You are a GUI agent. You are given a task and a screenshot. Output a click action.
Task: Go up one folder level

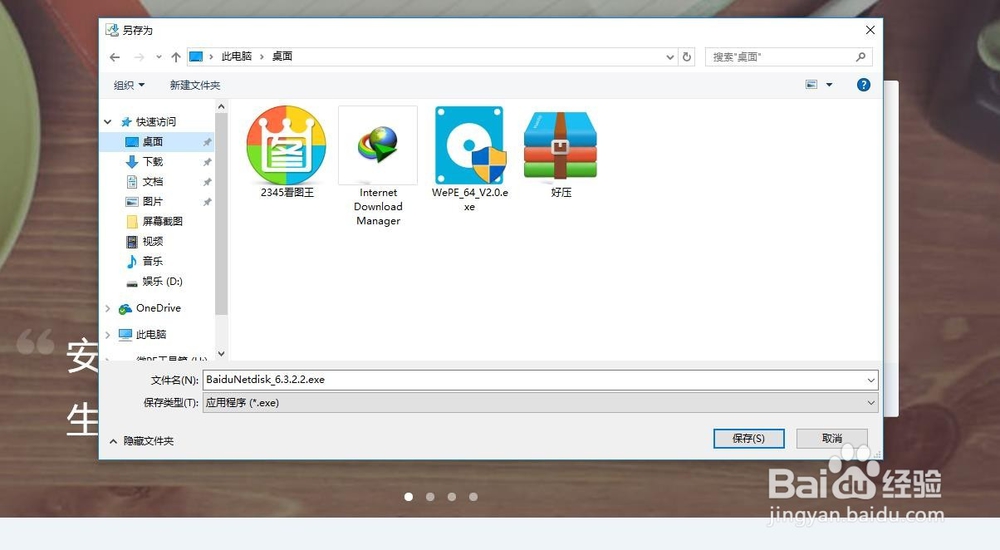pos(176,57)
